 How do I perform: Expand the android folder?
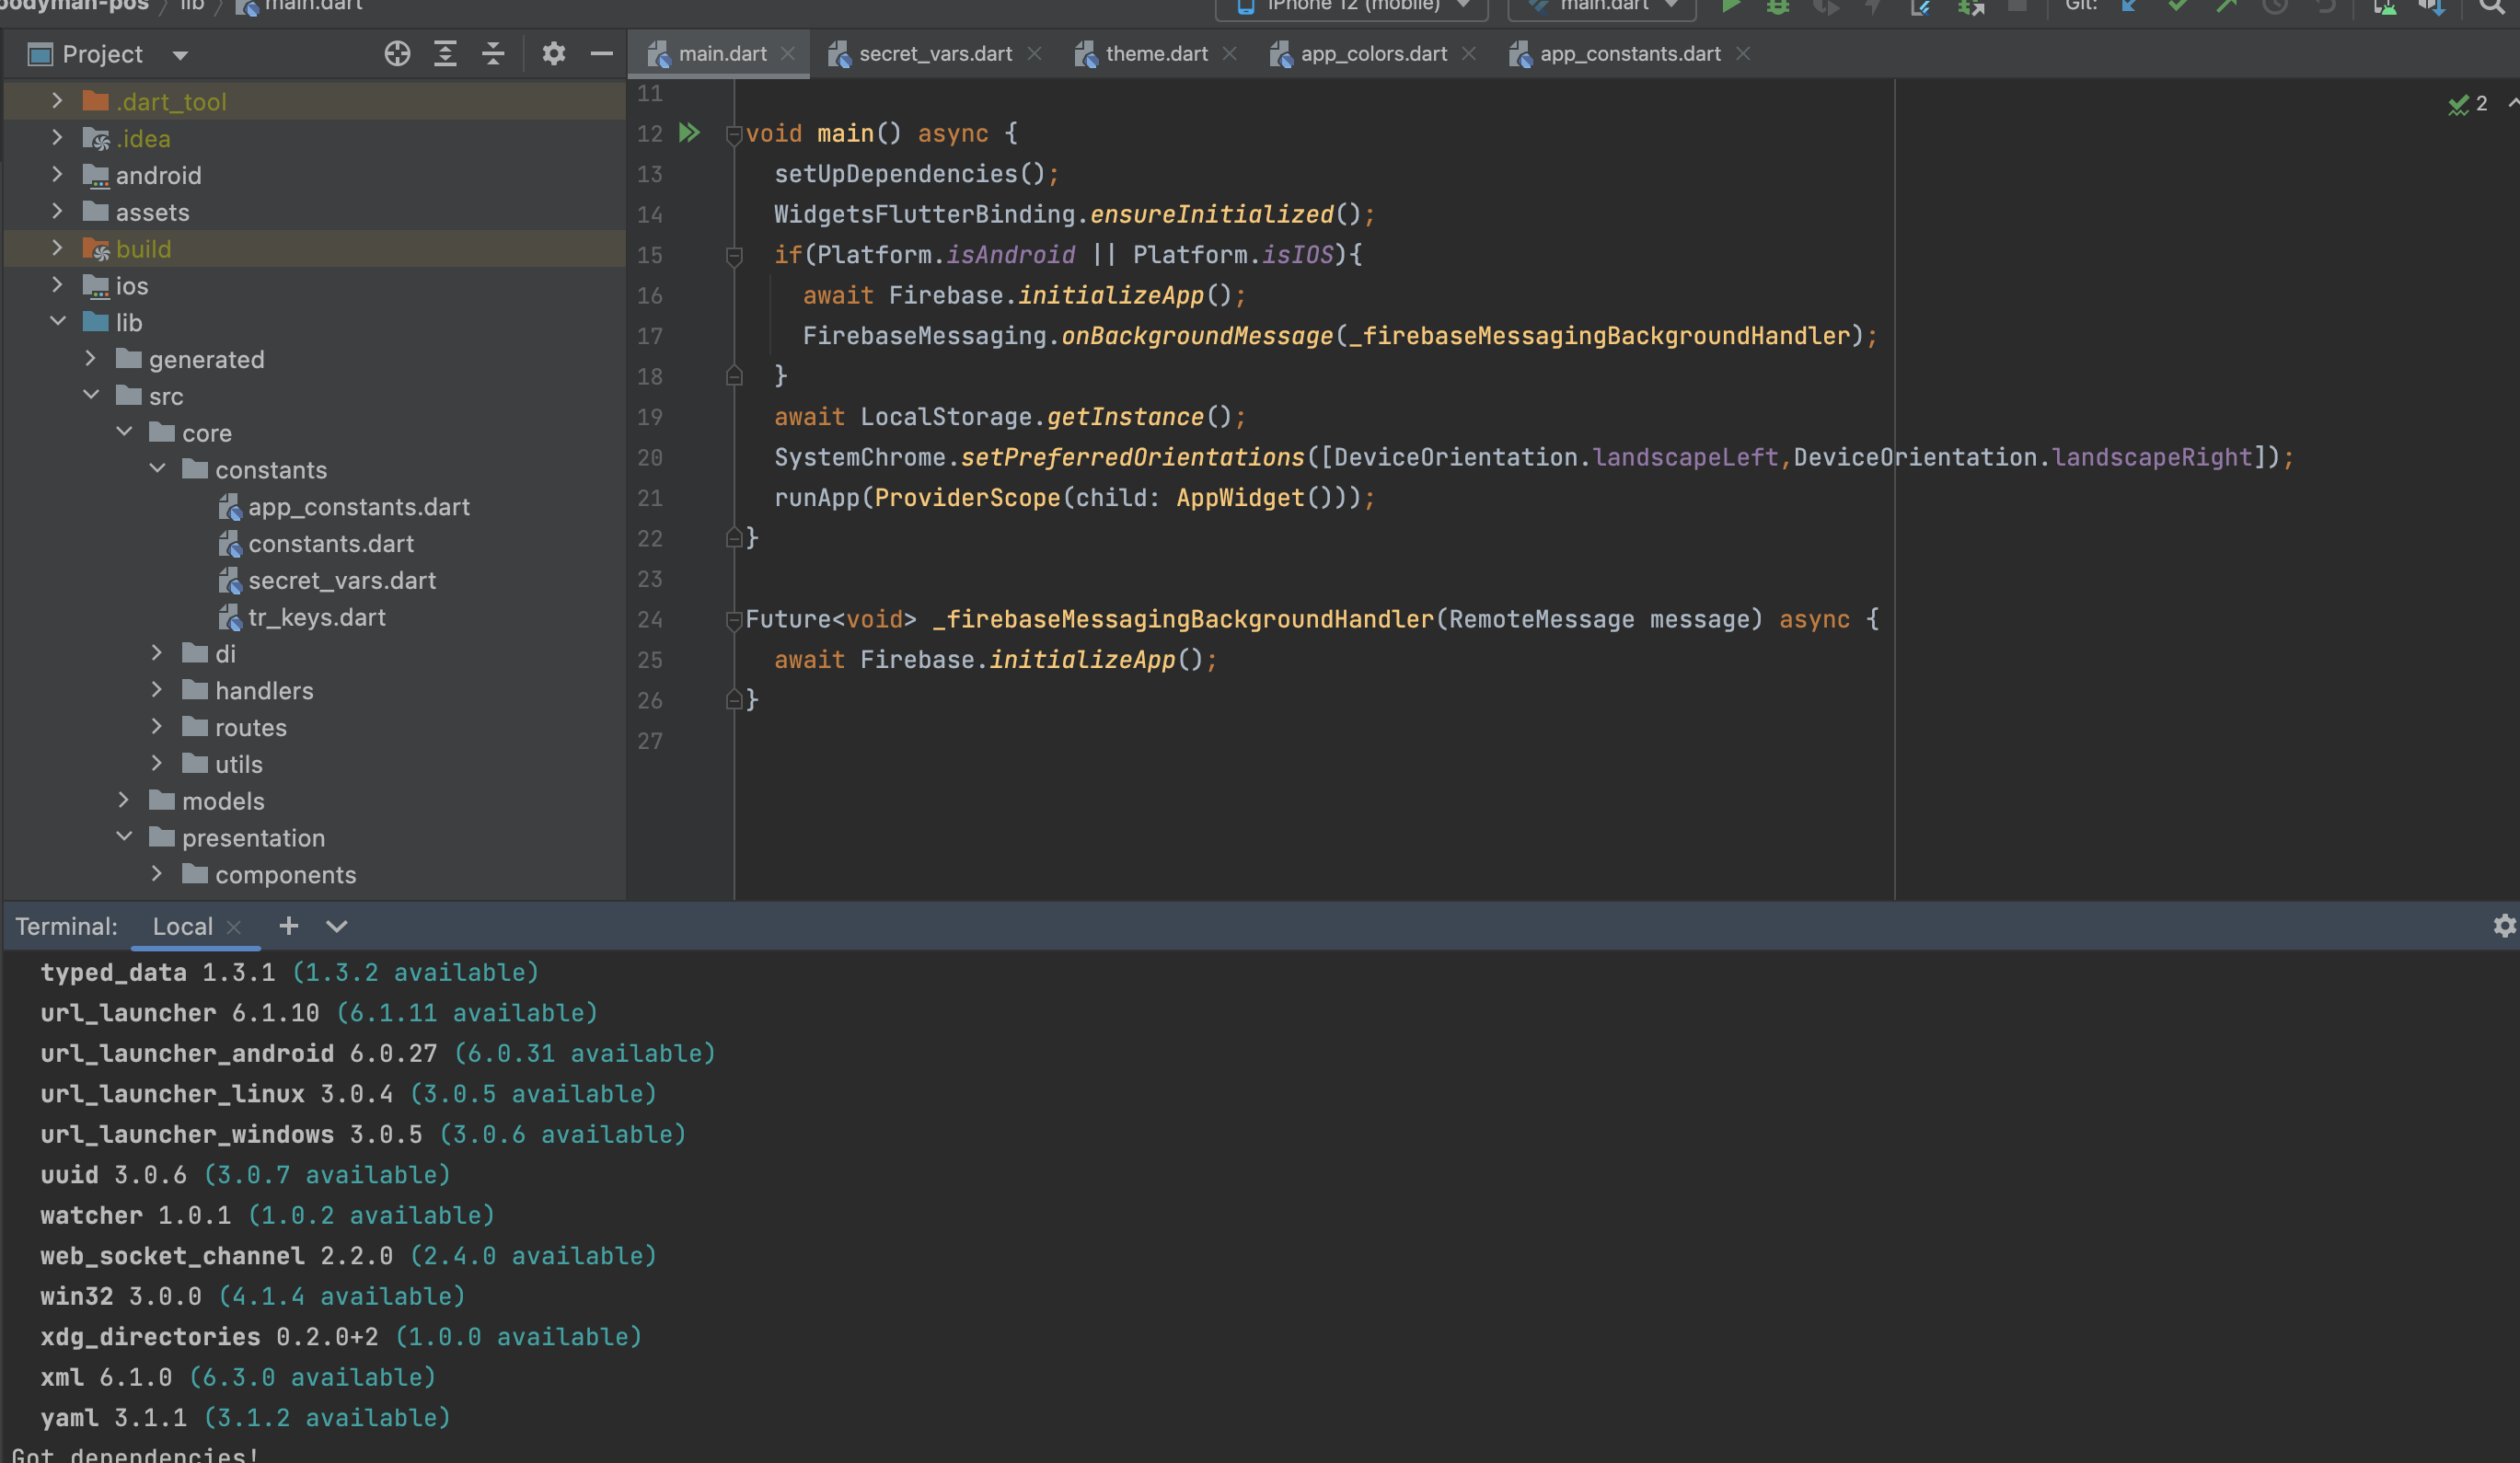(57, 175)
